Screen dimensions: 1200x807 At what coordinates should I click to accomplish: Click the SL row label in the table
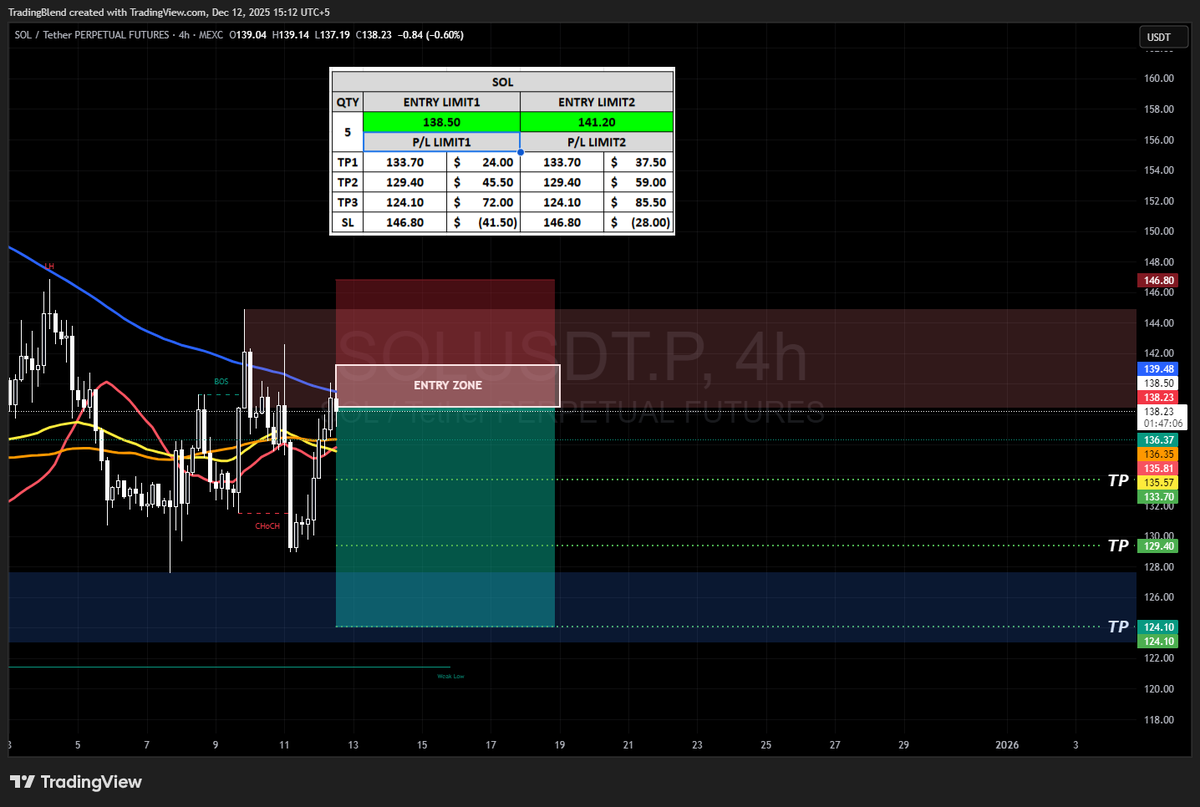tap(347, 223)
